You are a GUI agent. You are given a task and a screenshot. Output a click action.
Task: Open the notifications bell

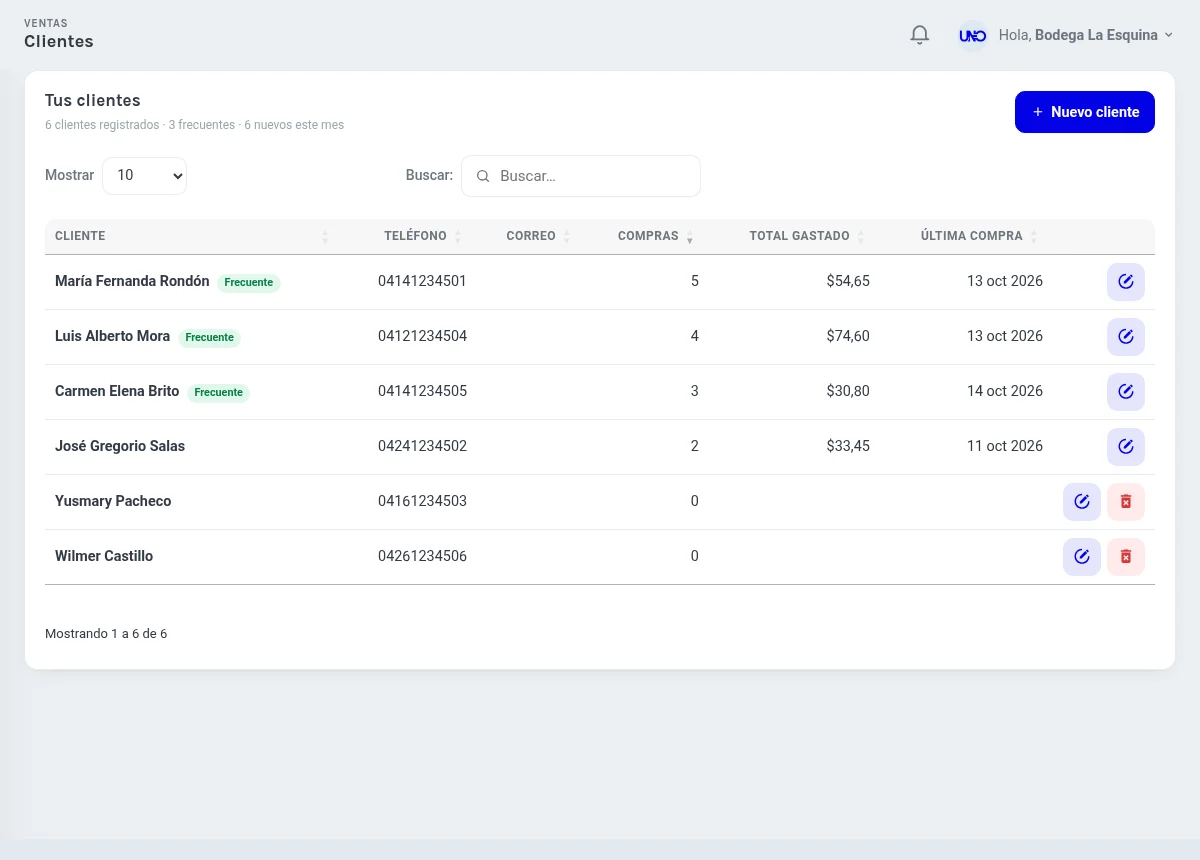[x=920, y=35]
